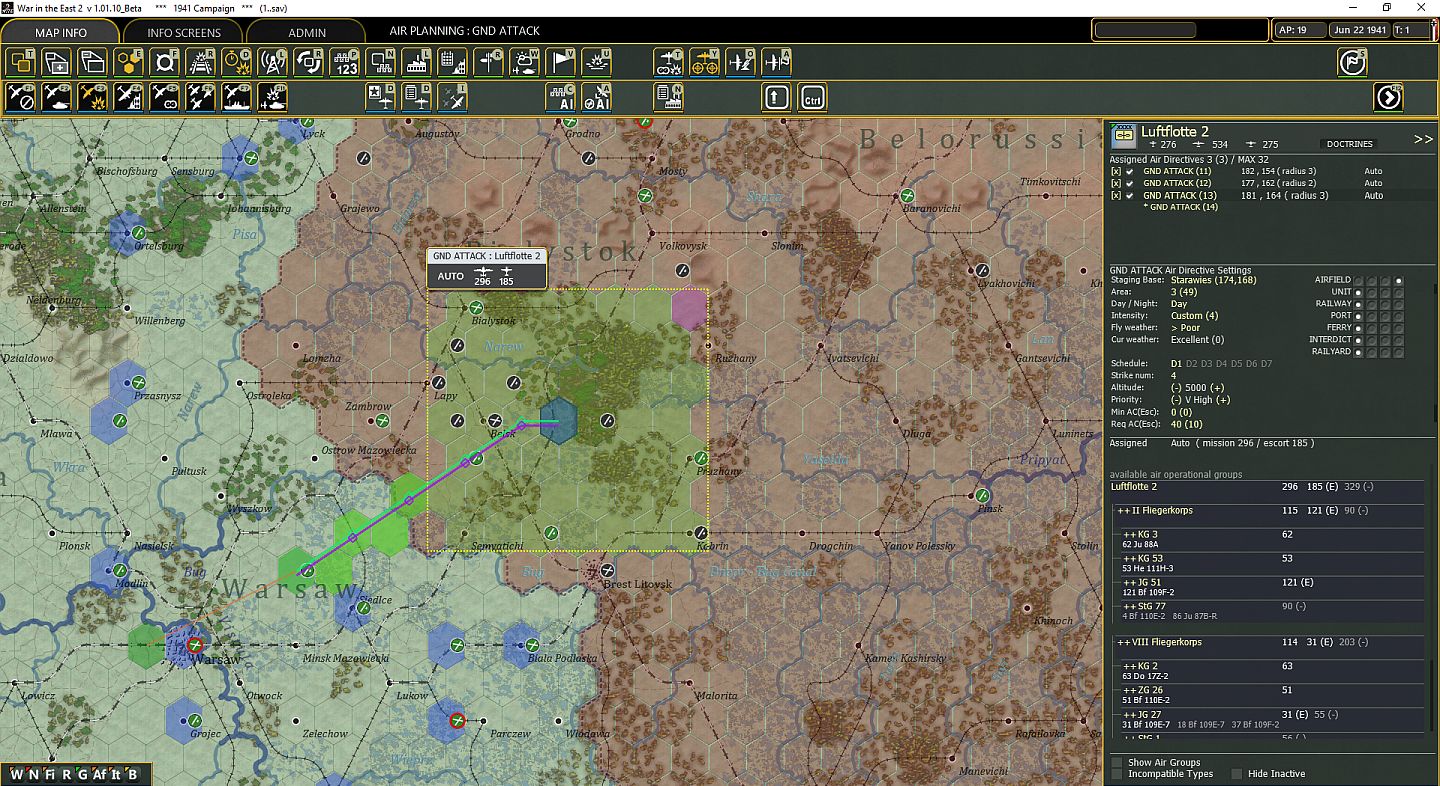Click the unit numbers 123 toolbar icon

pos(345,62)
